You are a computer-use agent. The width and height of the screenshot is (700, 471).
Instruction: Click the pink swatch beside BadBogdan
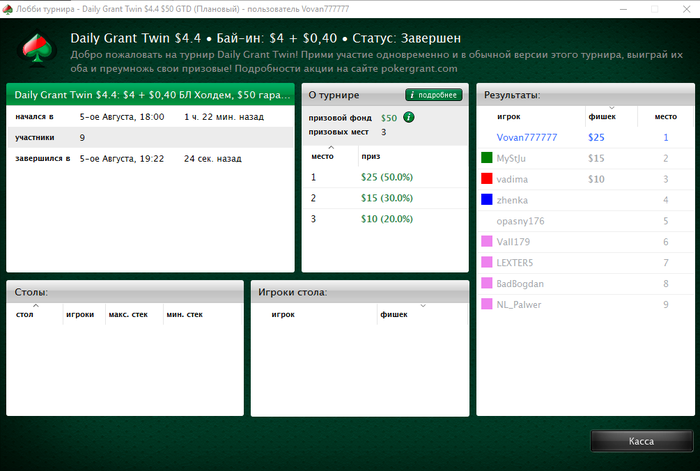click(487, 283)
